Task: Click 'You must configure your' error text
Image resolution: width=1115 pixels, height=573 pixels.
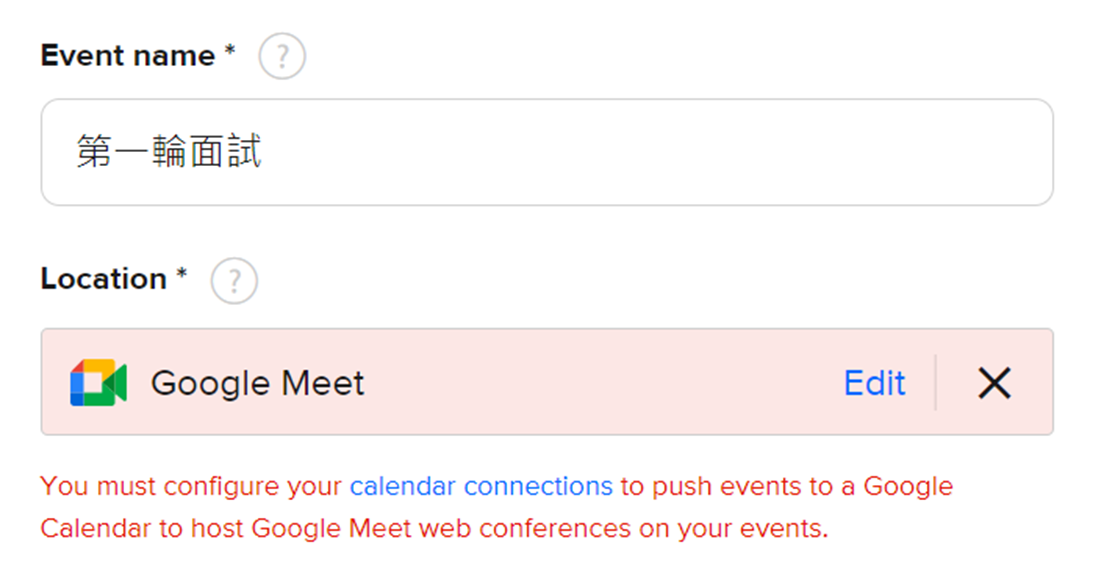Action: (x=191, y=486)
